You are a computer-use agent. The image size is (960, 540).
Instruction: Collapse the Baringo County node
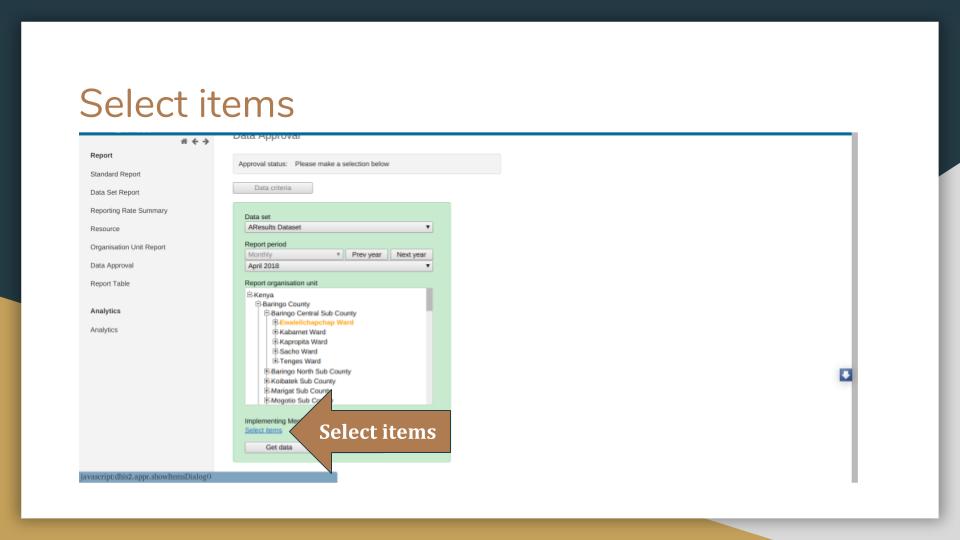[x=258, y=304]
